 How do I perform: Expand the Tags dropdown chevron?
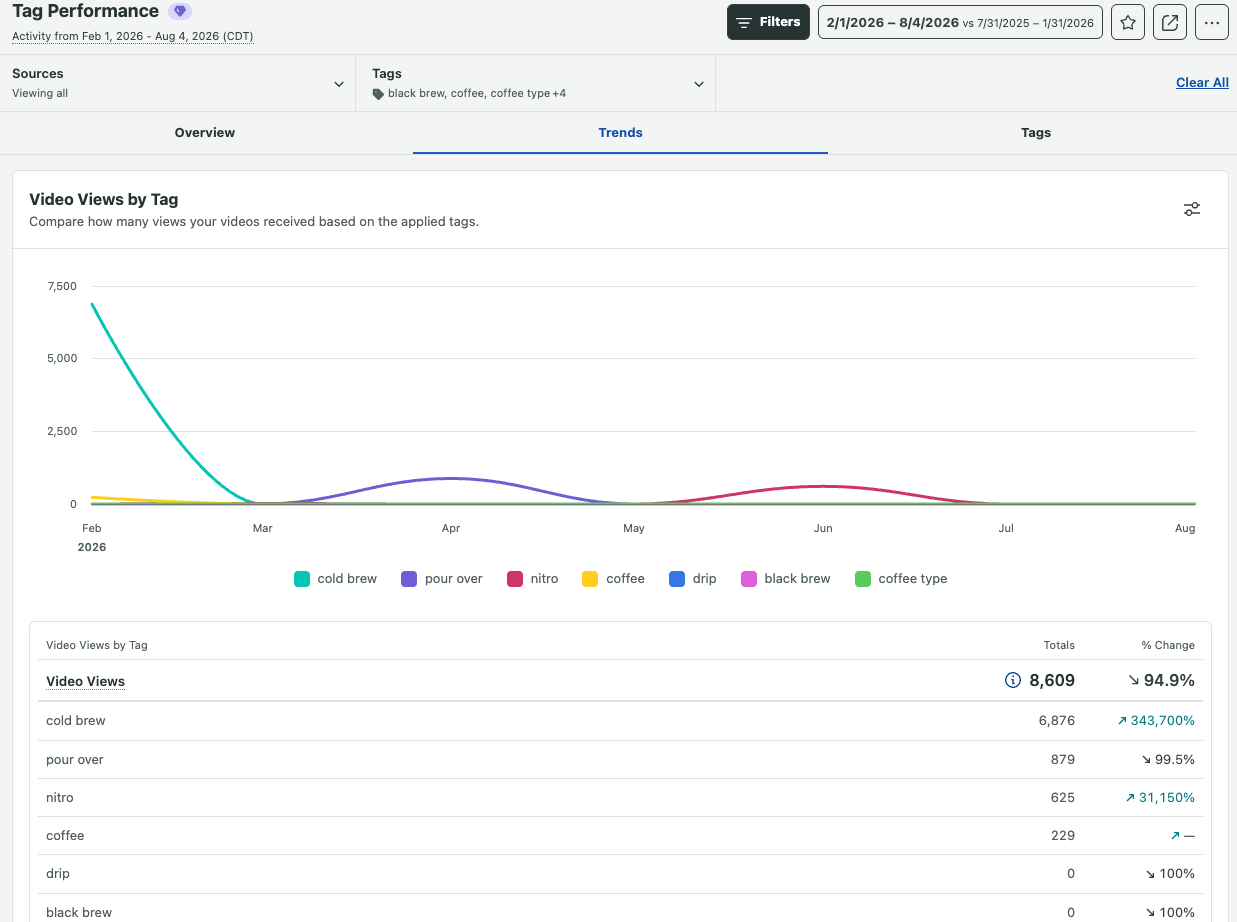699,84
